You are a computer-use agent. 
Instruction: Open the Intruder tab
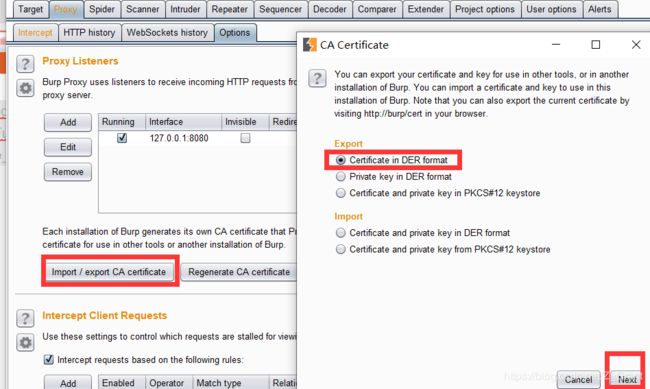click(185, 9)
